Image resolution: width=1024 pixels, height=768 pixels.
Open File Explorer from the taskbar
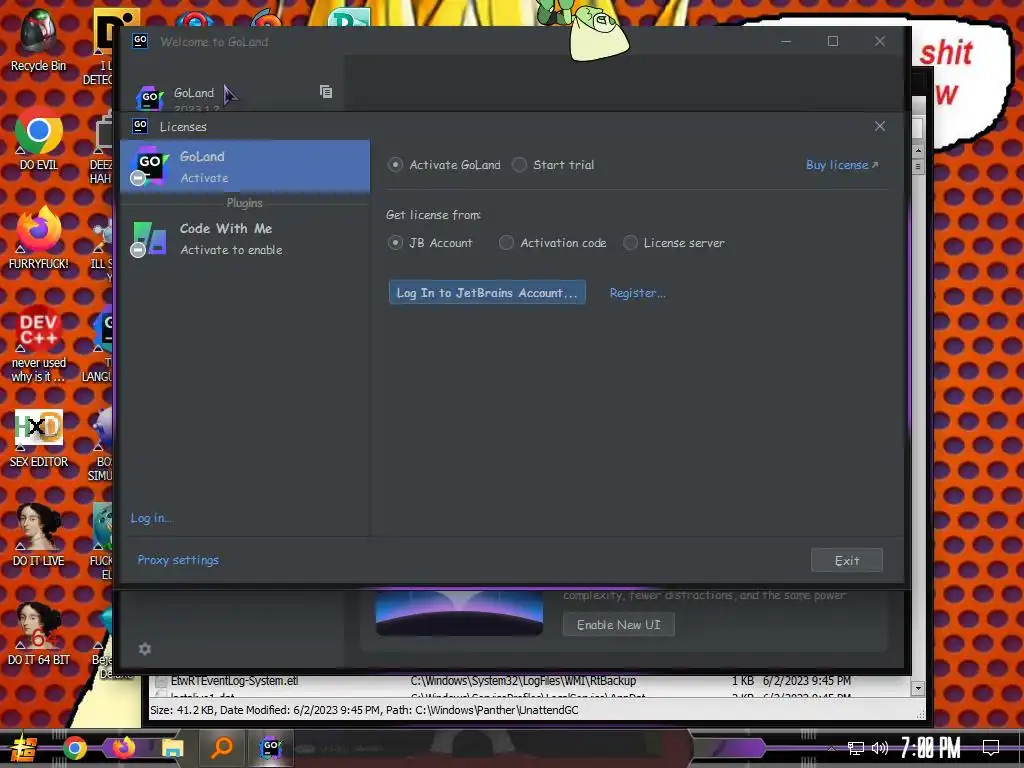[x=172, y=748]
